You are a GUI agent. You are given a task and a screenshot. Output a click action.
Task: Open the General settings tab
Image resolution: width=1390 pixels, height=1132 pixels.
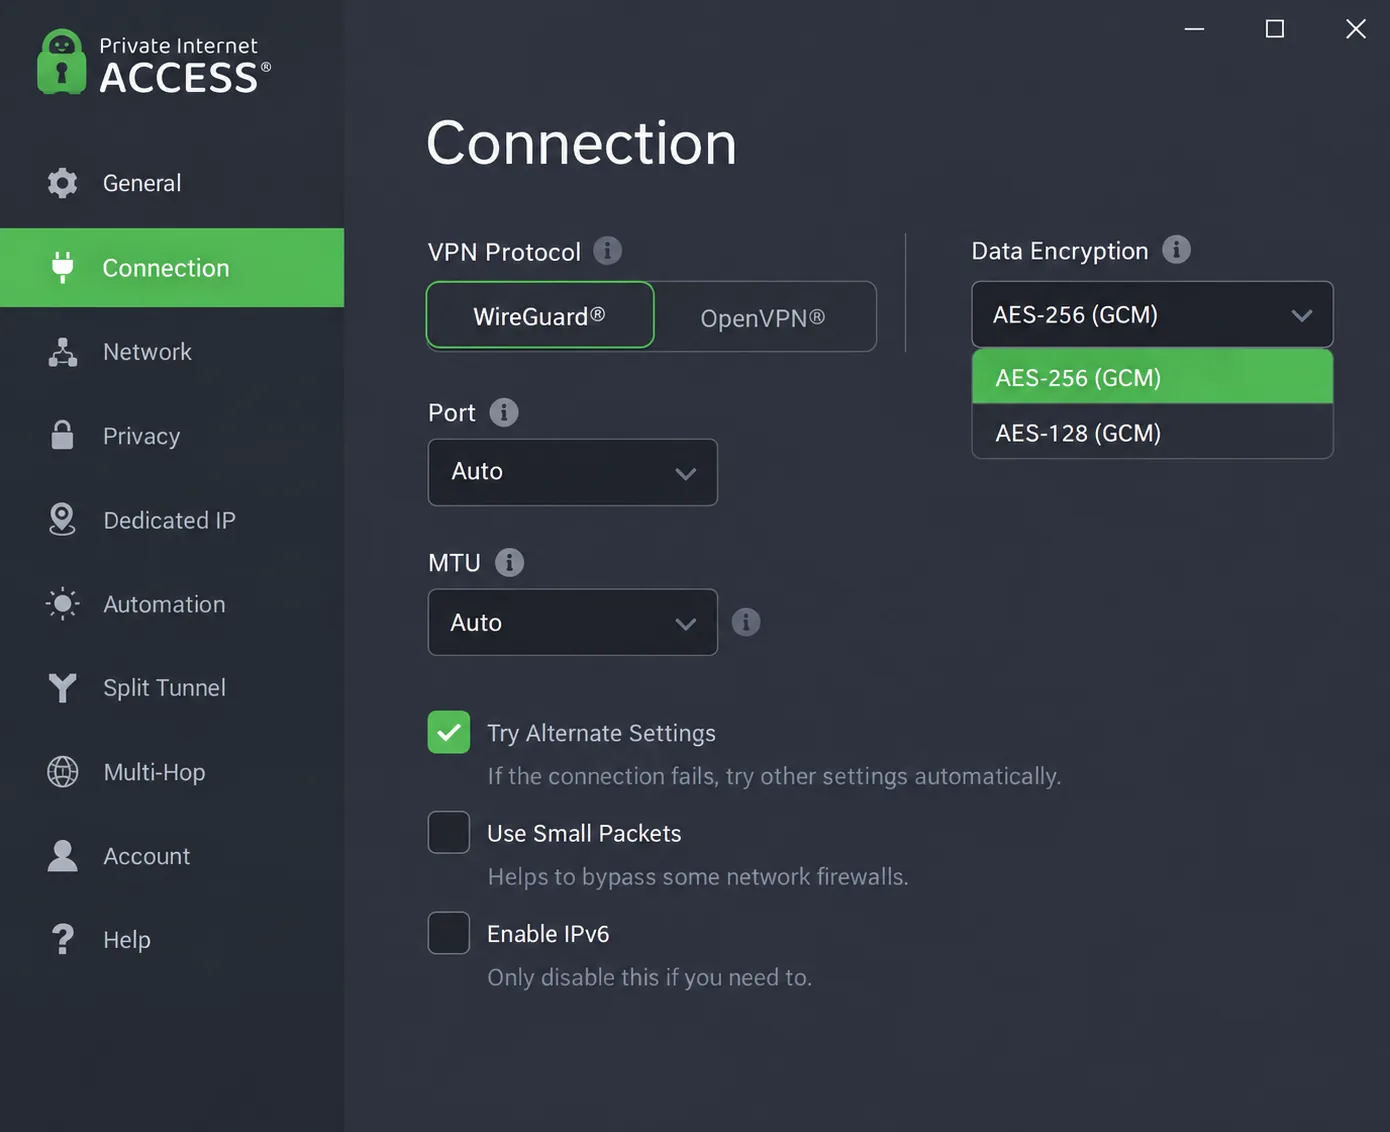[172, 183]
